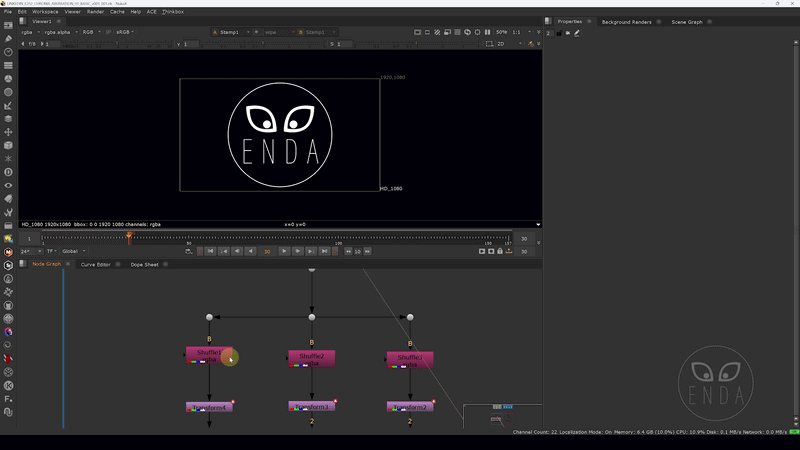Switch to the Background Renders tab

coord(627,22)
